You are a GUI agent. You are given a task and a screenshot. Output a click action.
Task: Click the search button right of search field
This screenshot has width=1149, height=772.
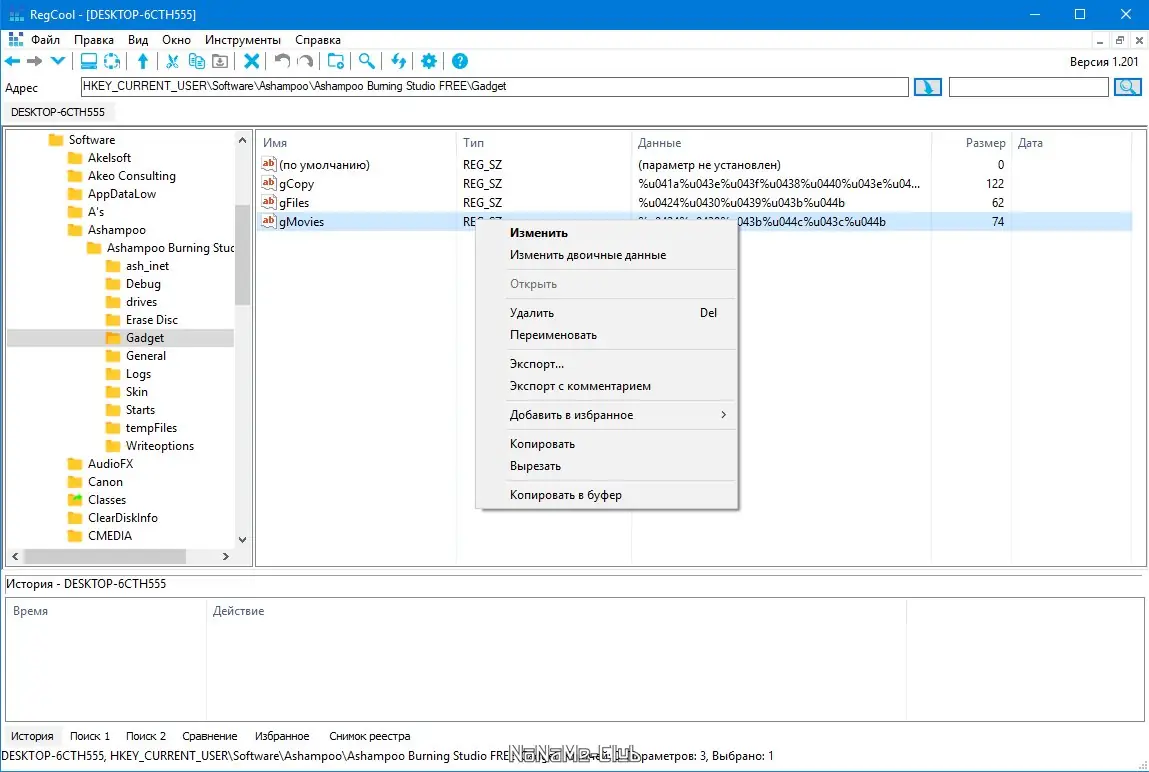[1128, 87]
